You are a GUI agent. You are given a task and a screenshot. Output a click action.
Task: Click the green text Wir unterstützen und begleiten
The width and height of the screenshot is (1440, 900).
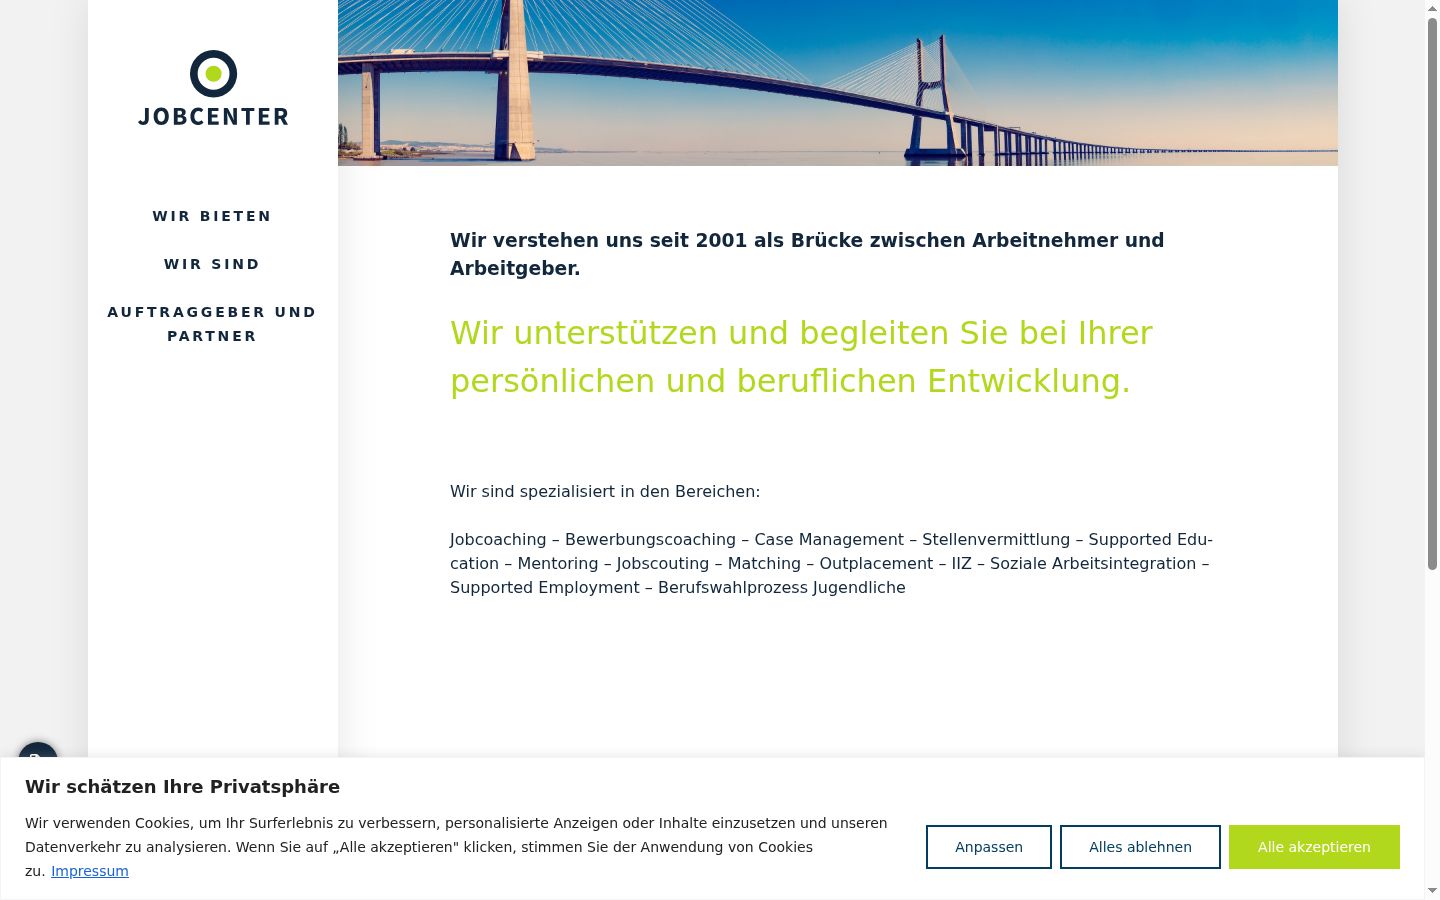[x=801, y=357]
